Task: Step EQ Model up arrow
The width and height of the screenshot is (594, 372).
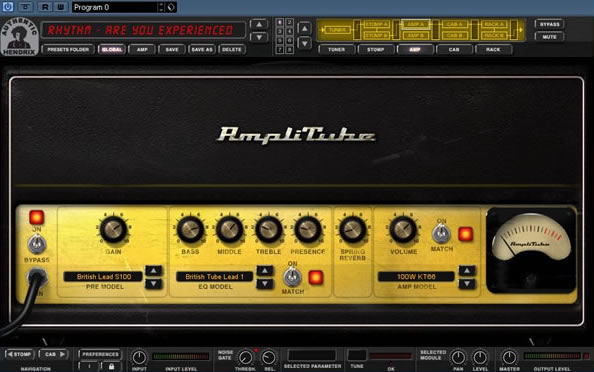Action: tap(265, 271)
